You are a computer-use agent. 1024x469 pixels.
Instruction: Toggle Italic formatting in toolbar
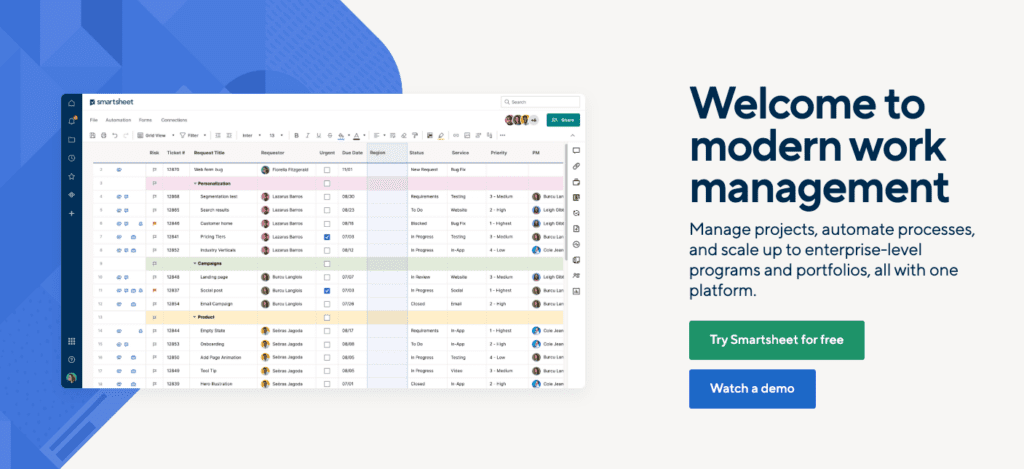point(308,135)
